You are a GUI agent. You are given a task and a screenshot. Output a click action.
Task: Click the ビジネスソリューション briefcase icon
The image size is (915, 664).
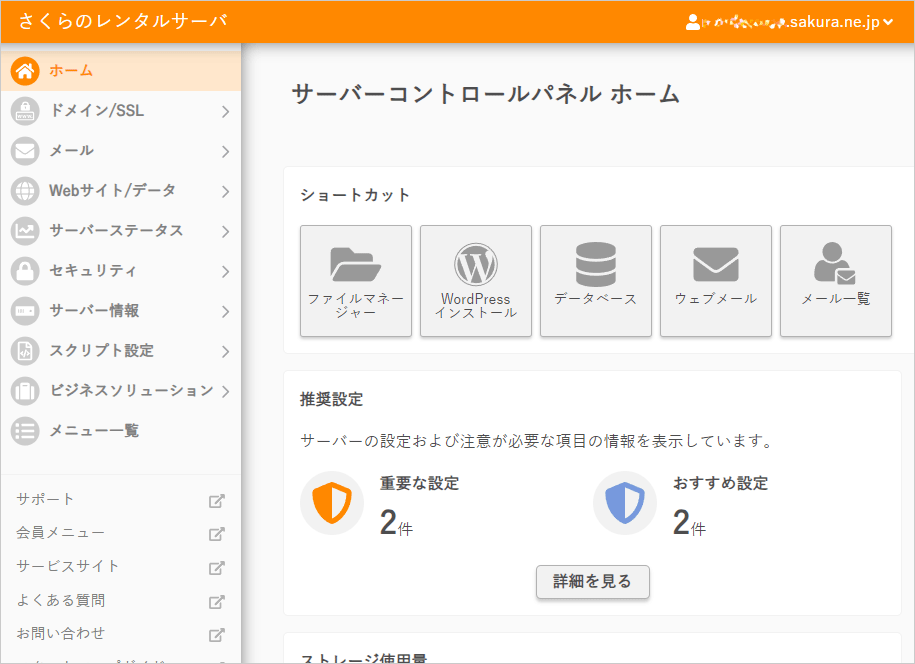tap(25, 391)
